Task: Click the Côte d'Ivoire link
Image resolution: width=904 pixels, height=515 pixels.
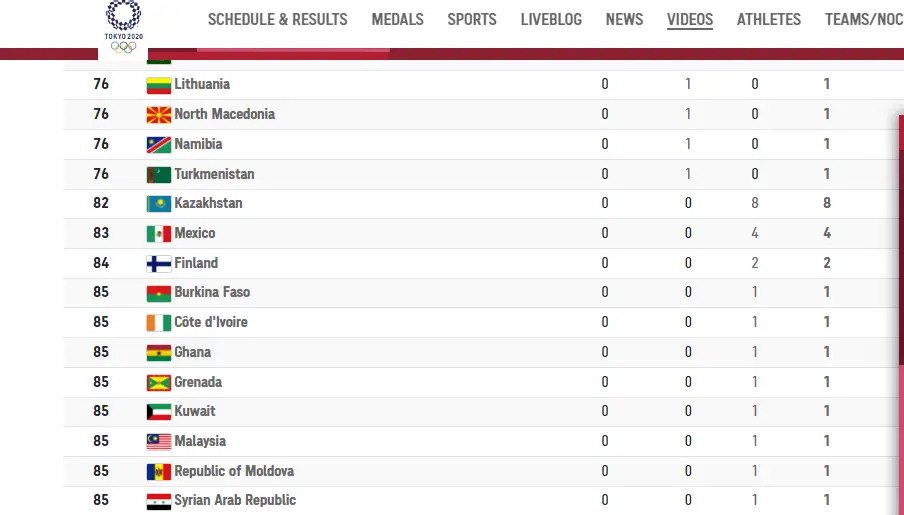Action: click(x=211, y=322)
